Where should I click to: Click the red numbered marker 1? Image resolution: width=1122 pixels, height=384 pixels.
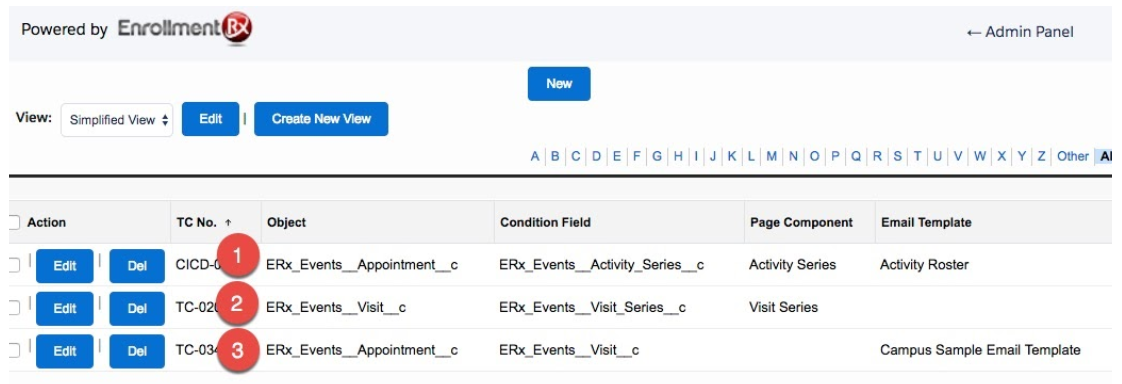pos(239,257)
